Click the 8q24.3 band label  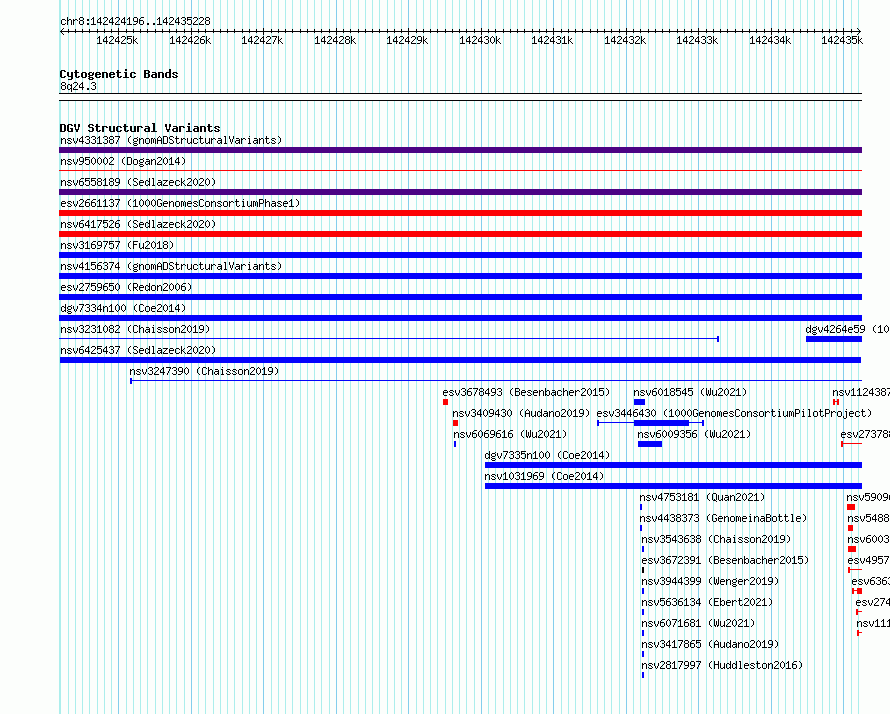(x=78, y=86)
